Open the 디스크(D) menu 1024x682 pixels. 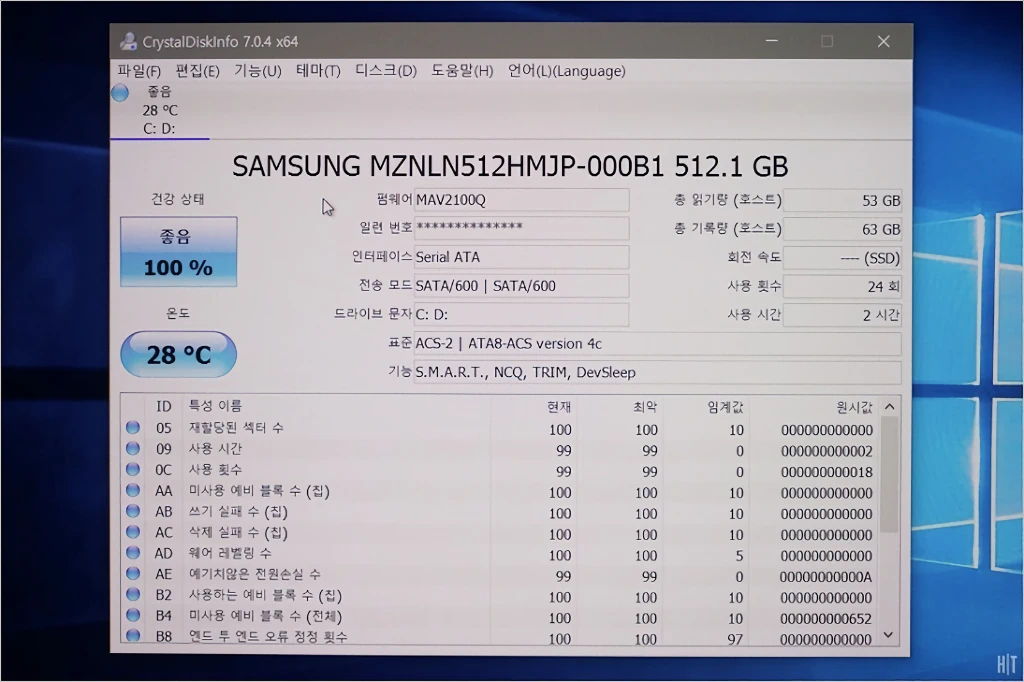pyautogui.click(x=386, y=71)
